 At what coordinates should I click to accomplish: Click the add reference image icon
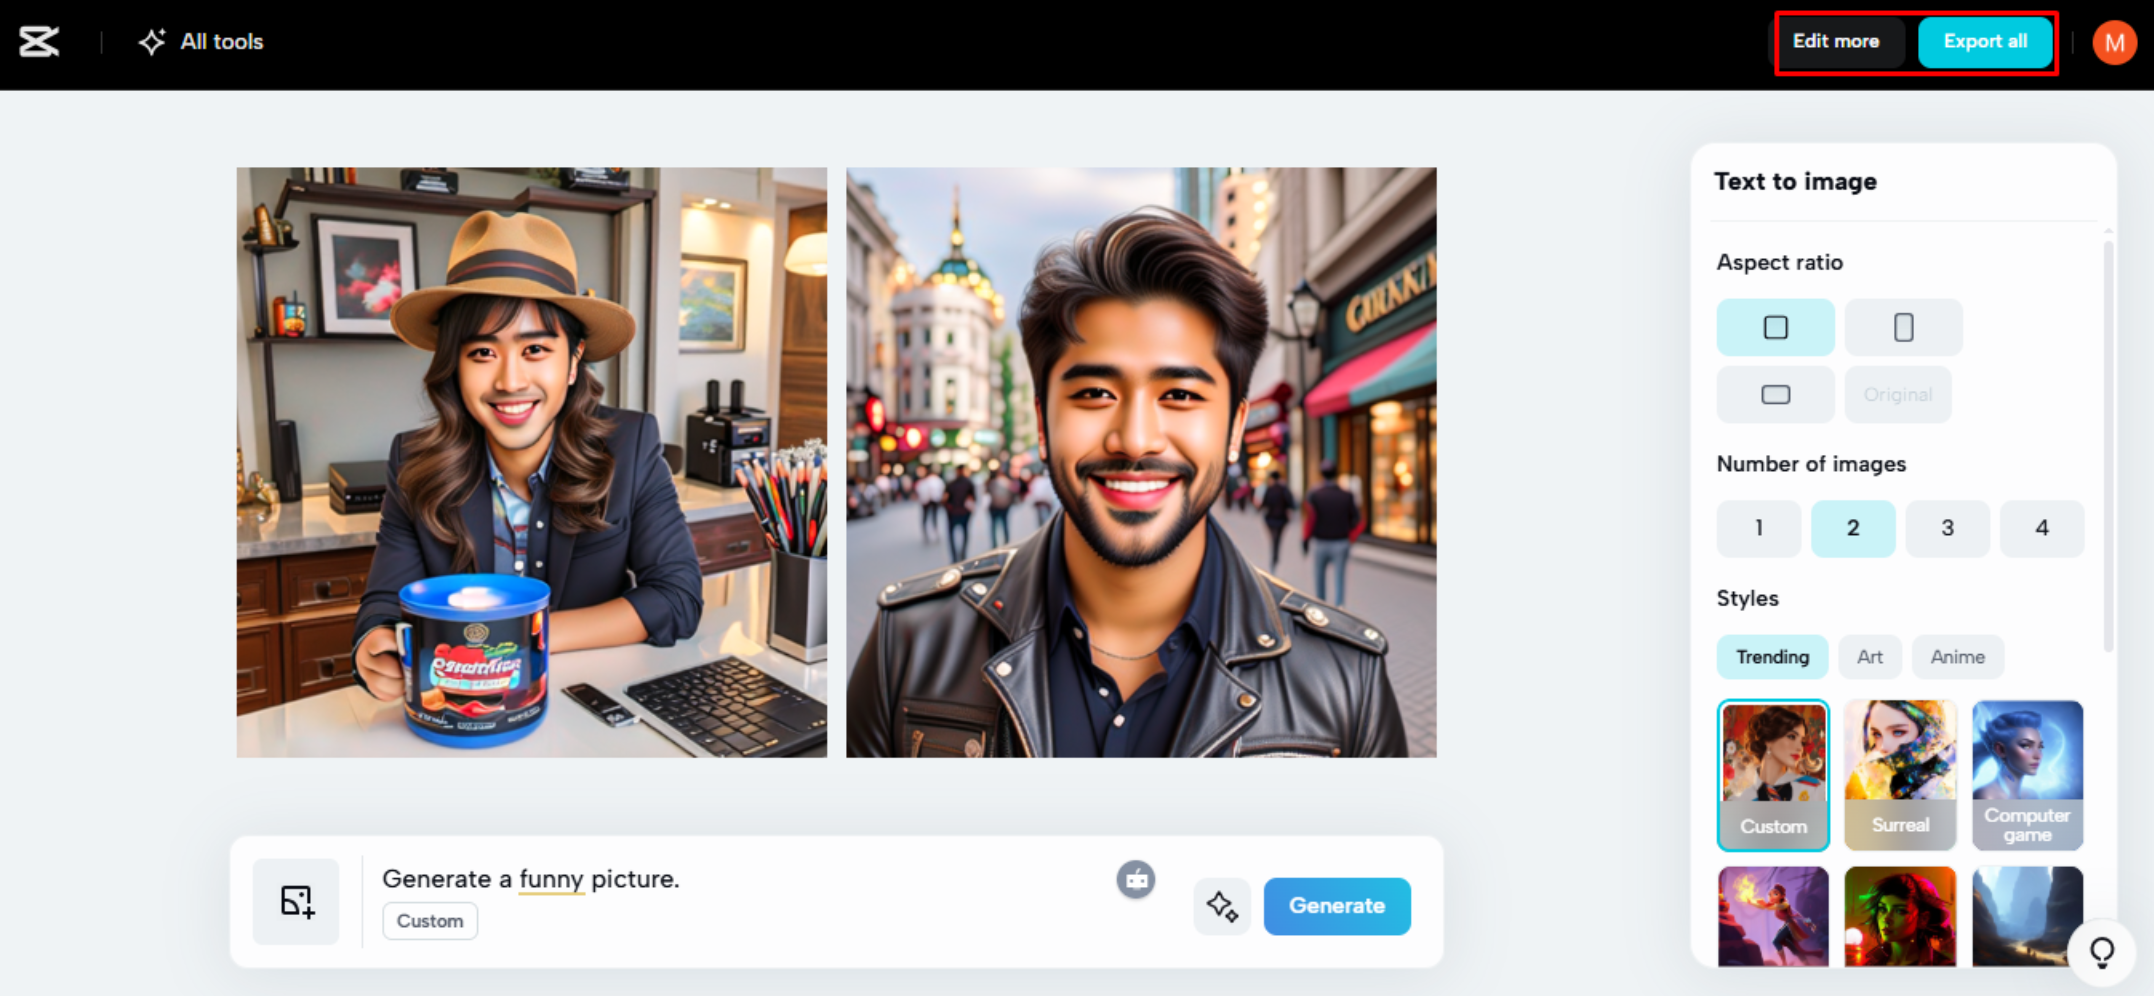pos(296,901)
